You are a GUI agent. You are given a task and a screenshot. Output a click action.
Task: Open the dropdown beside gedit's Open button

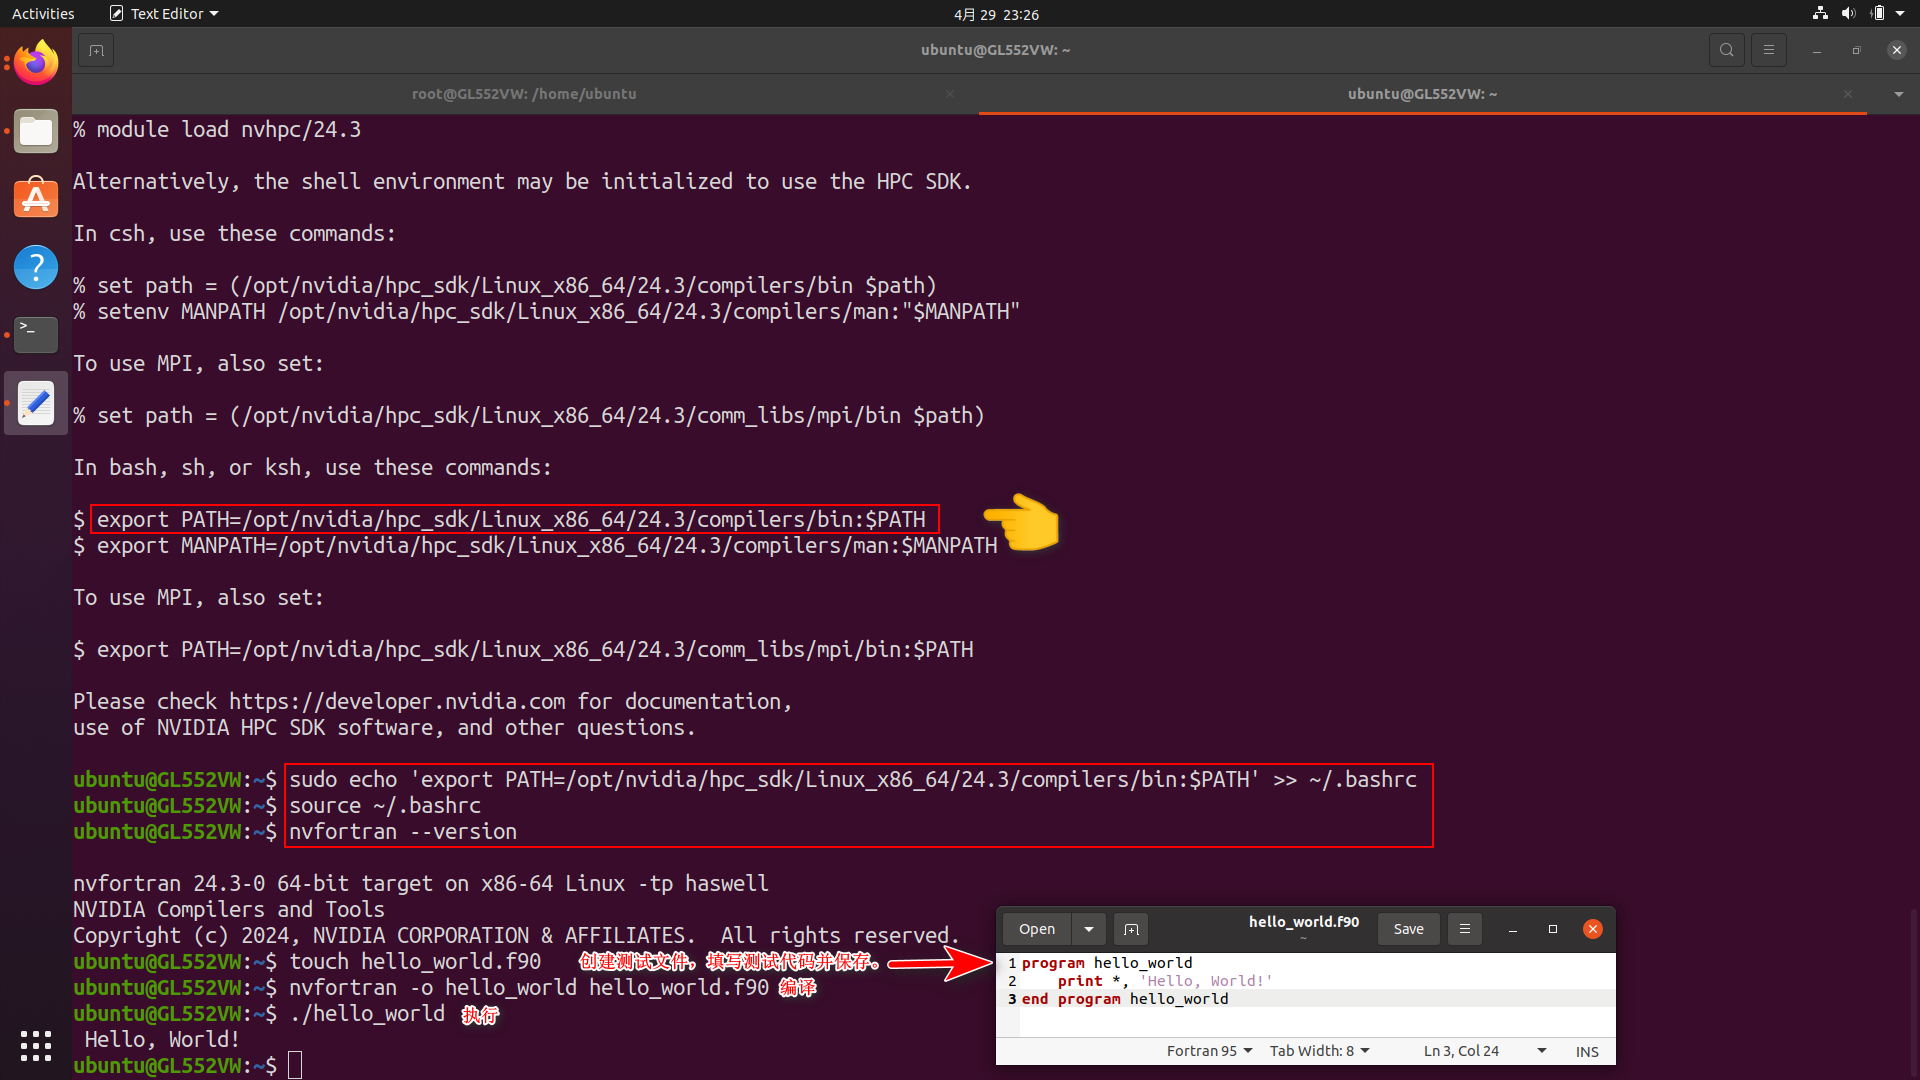(x=1088, y=929)
